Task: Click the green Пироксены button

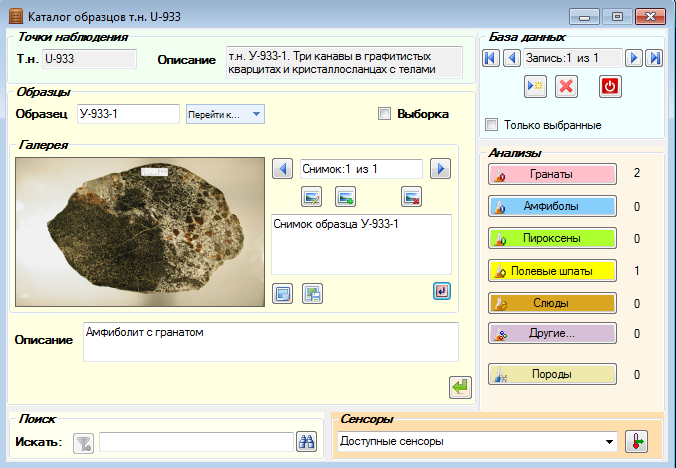Action: [552, 238]
